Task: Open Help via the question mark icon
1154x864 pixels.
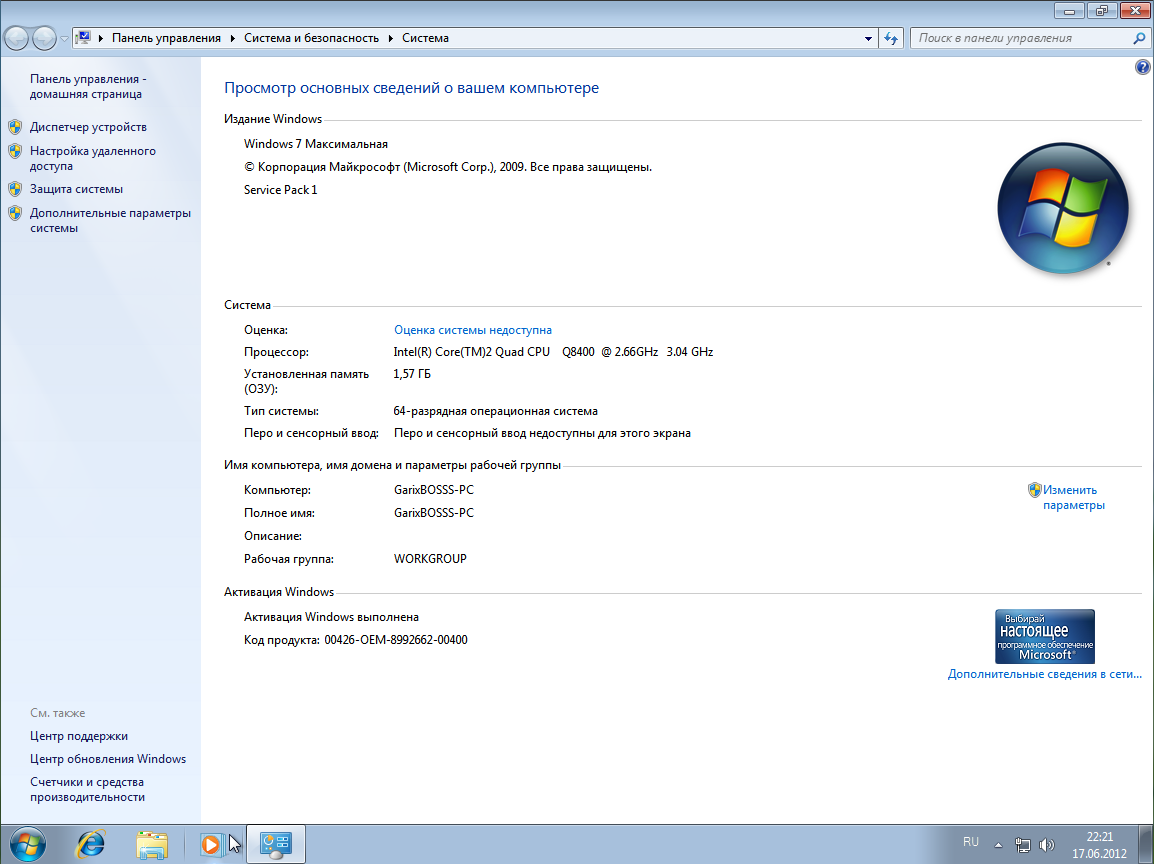Action: [1142, 67]
